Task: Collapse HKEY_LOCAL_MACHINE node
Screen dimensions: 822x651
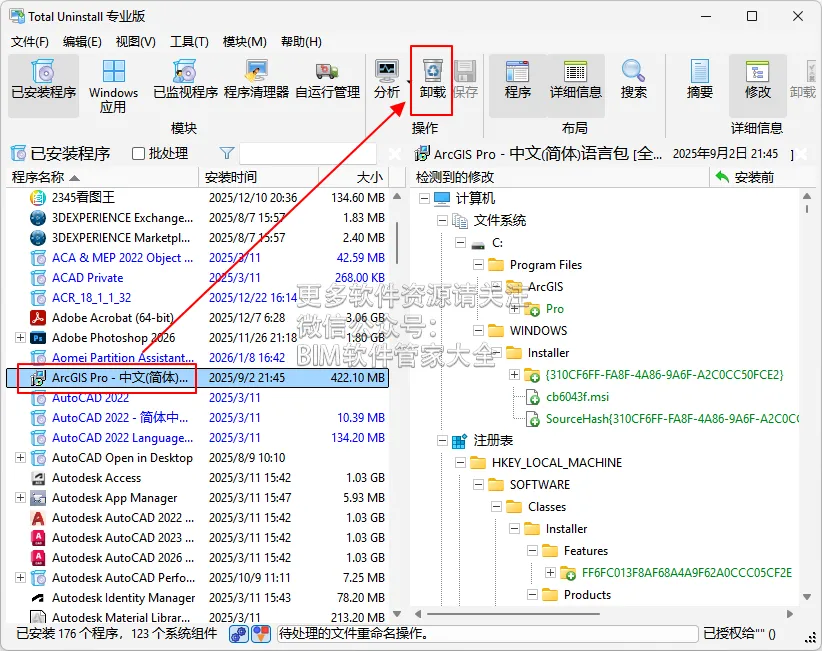Action: (x=461, y=463)
